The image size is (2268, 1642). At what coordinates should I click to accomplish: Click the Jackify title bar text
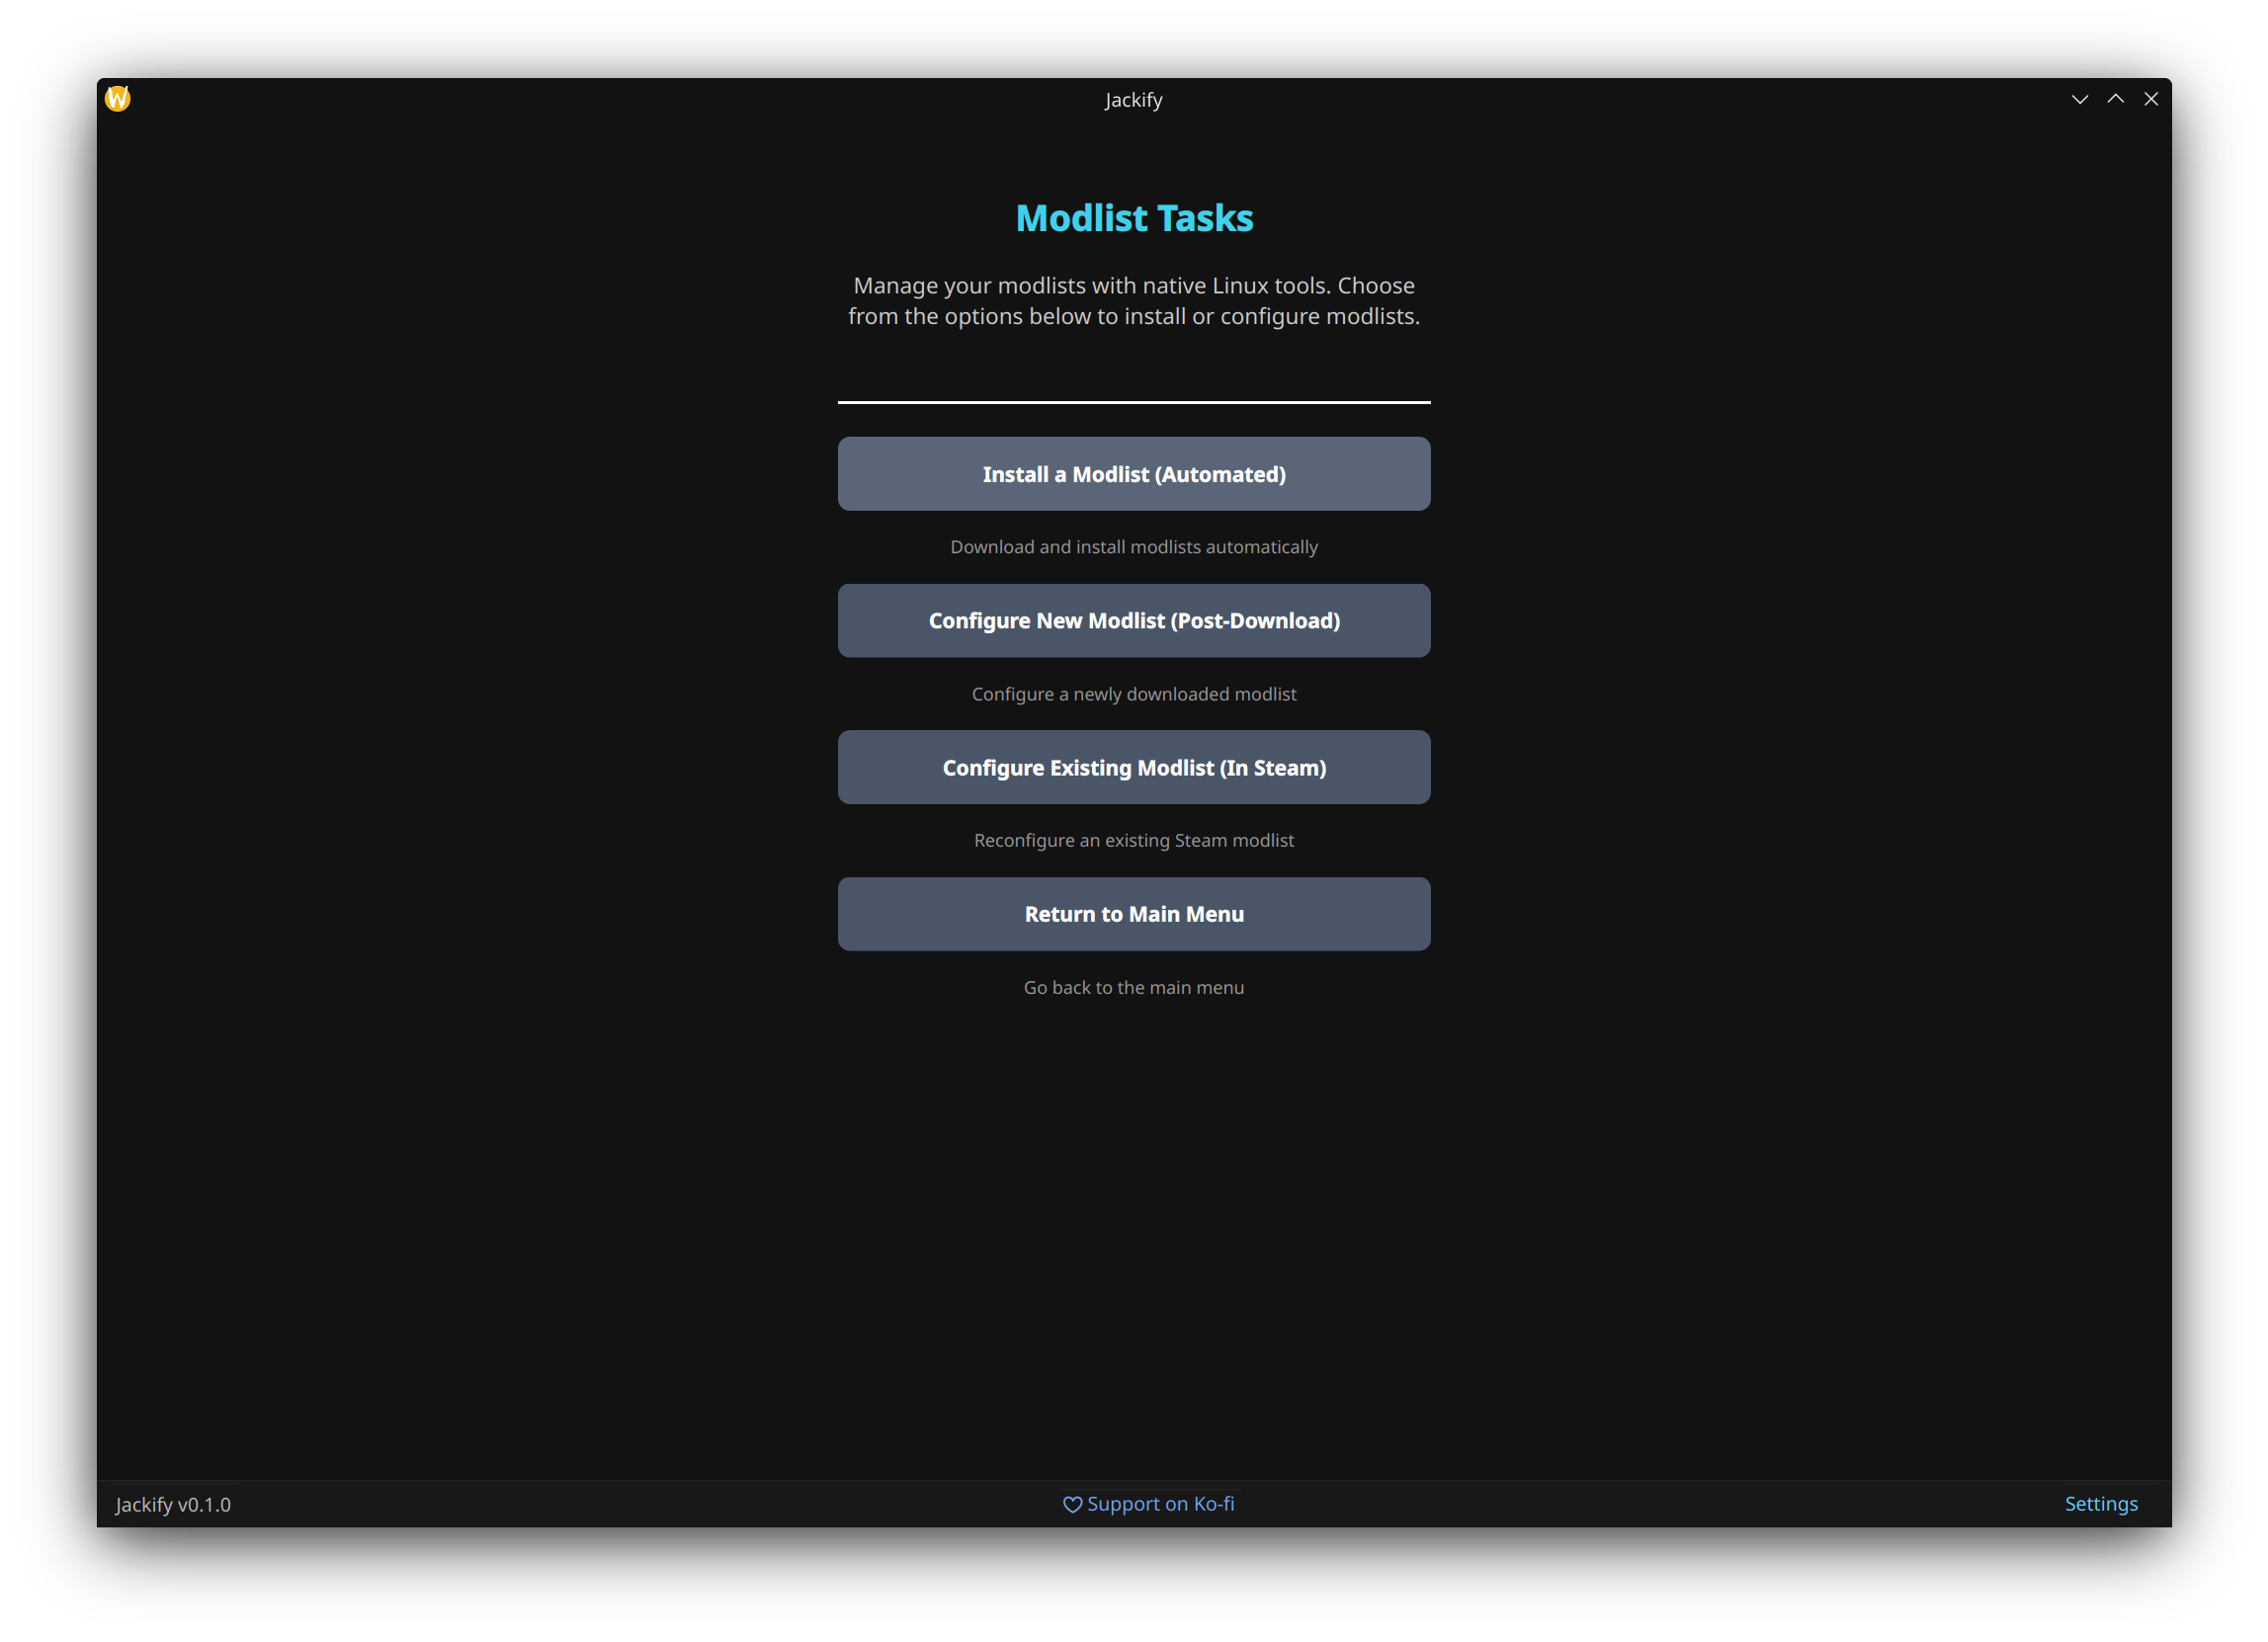(1133, 100)
